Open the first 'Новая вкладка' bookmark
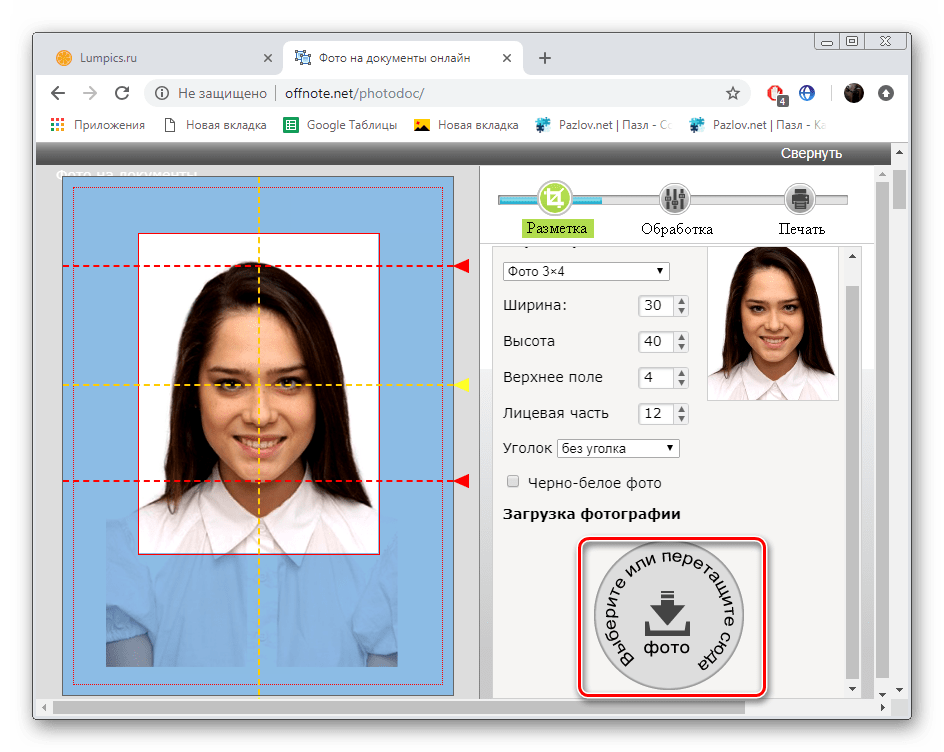944x752 pixels. coord(216,125)
